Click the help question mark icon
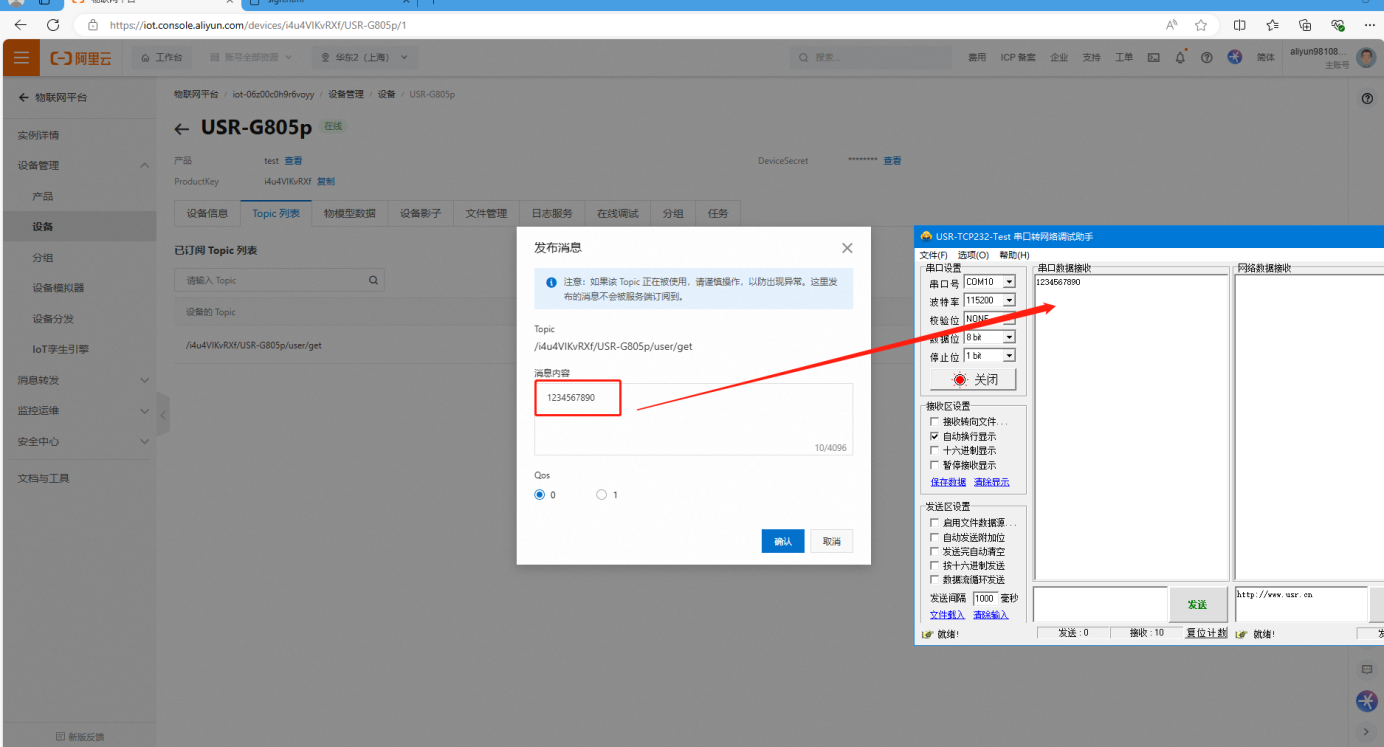This screenshot has width=1384, height=747. point(1207,58)
